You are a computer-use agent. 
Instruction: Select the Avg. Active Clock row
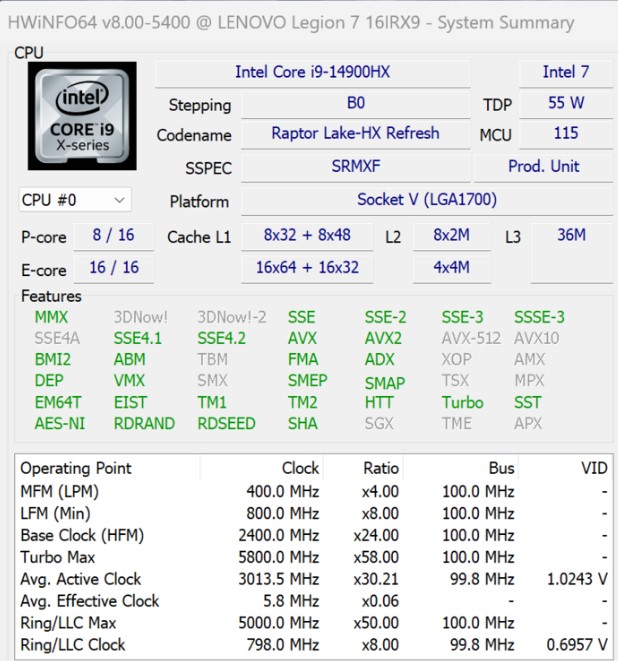coord(314,579)
